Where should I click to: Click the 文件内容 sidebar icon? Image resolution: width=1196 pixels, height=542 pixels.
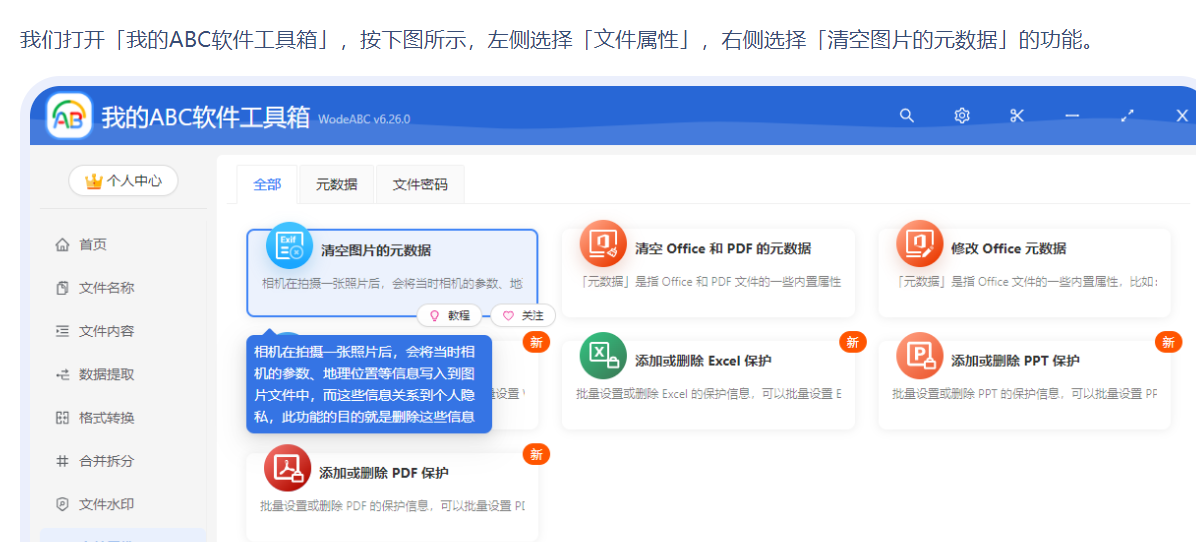(63, 332)
